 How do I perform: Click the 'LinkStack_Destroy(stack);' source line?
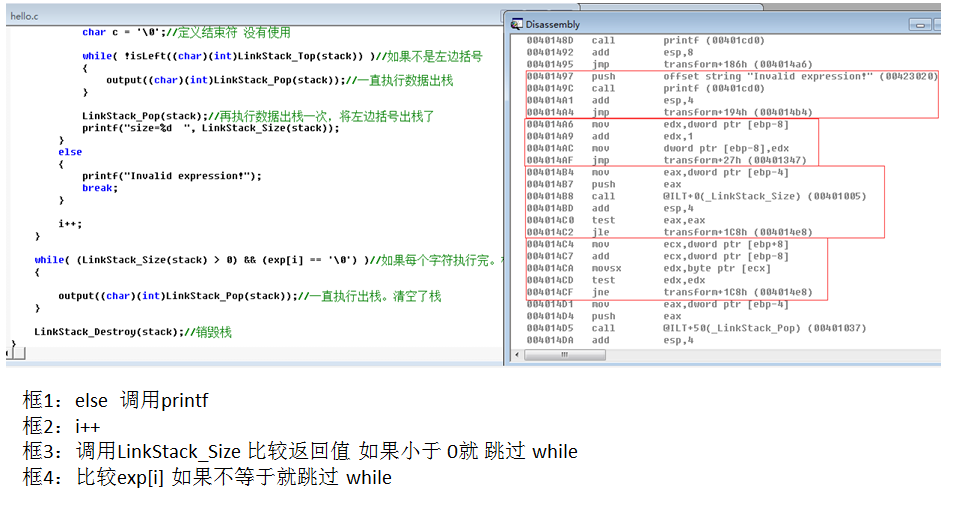pos(132,332)
